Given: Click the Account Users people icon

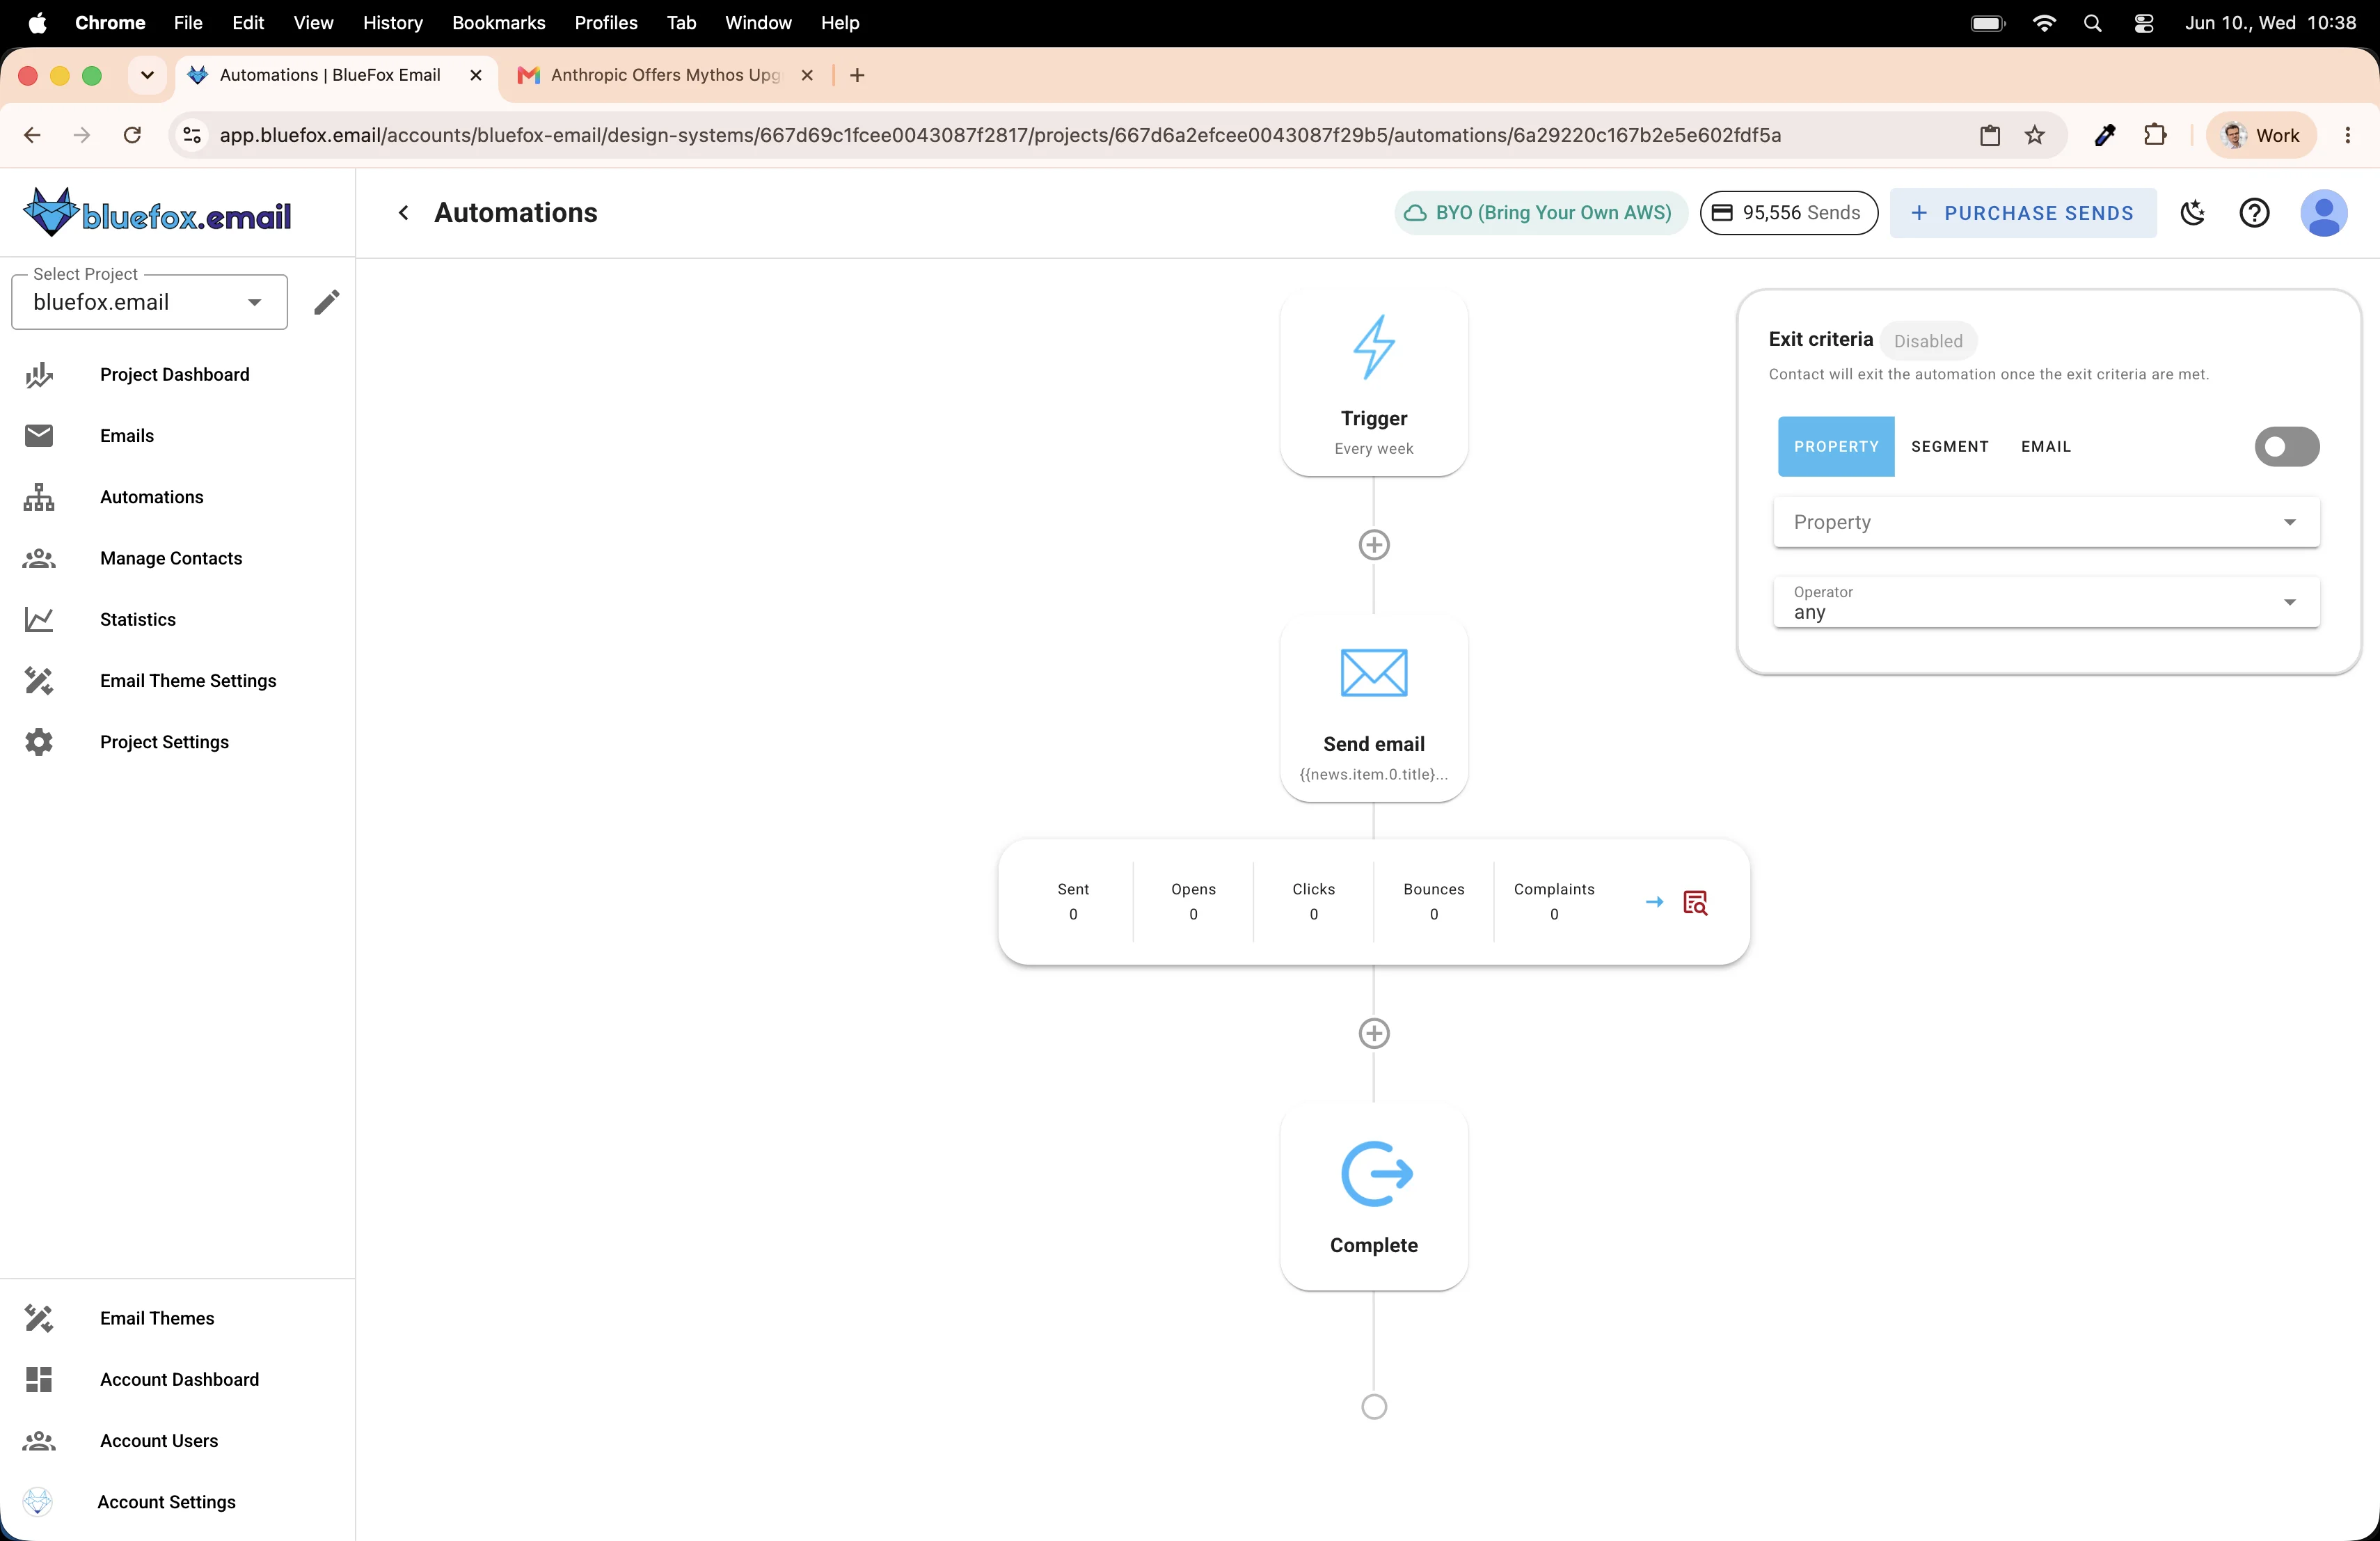Looking at the screenshot, I should 39,1441.
